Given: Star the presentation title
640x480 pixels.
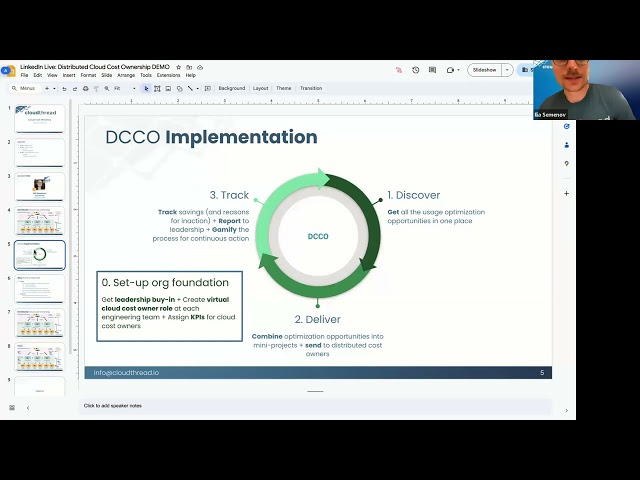Looking at the screenshot, I should [178, 67].
